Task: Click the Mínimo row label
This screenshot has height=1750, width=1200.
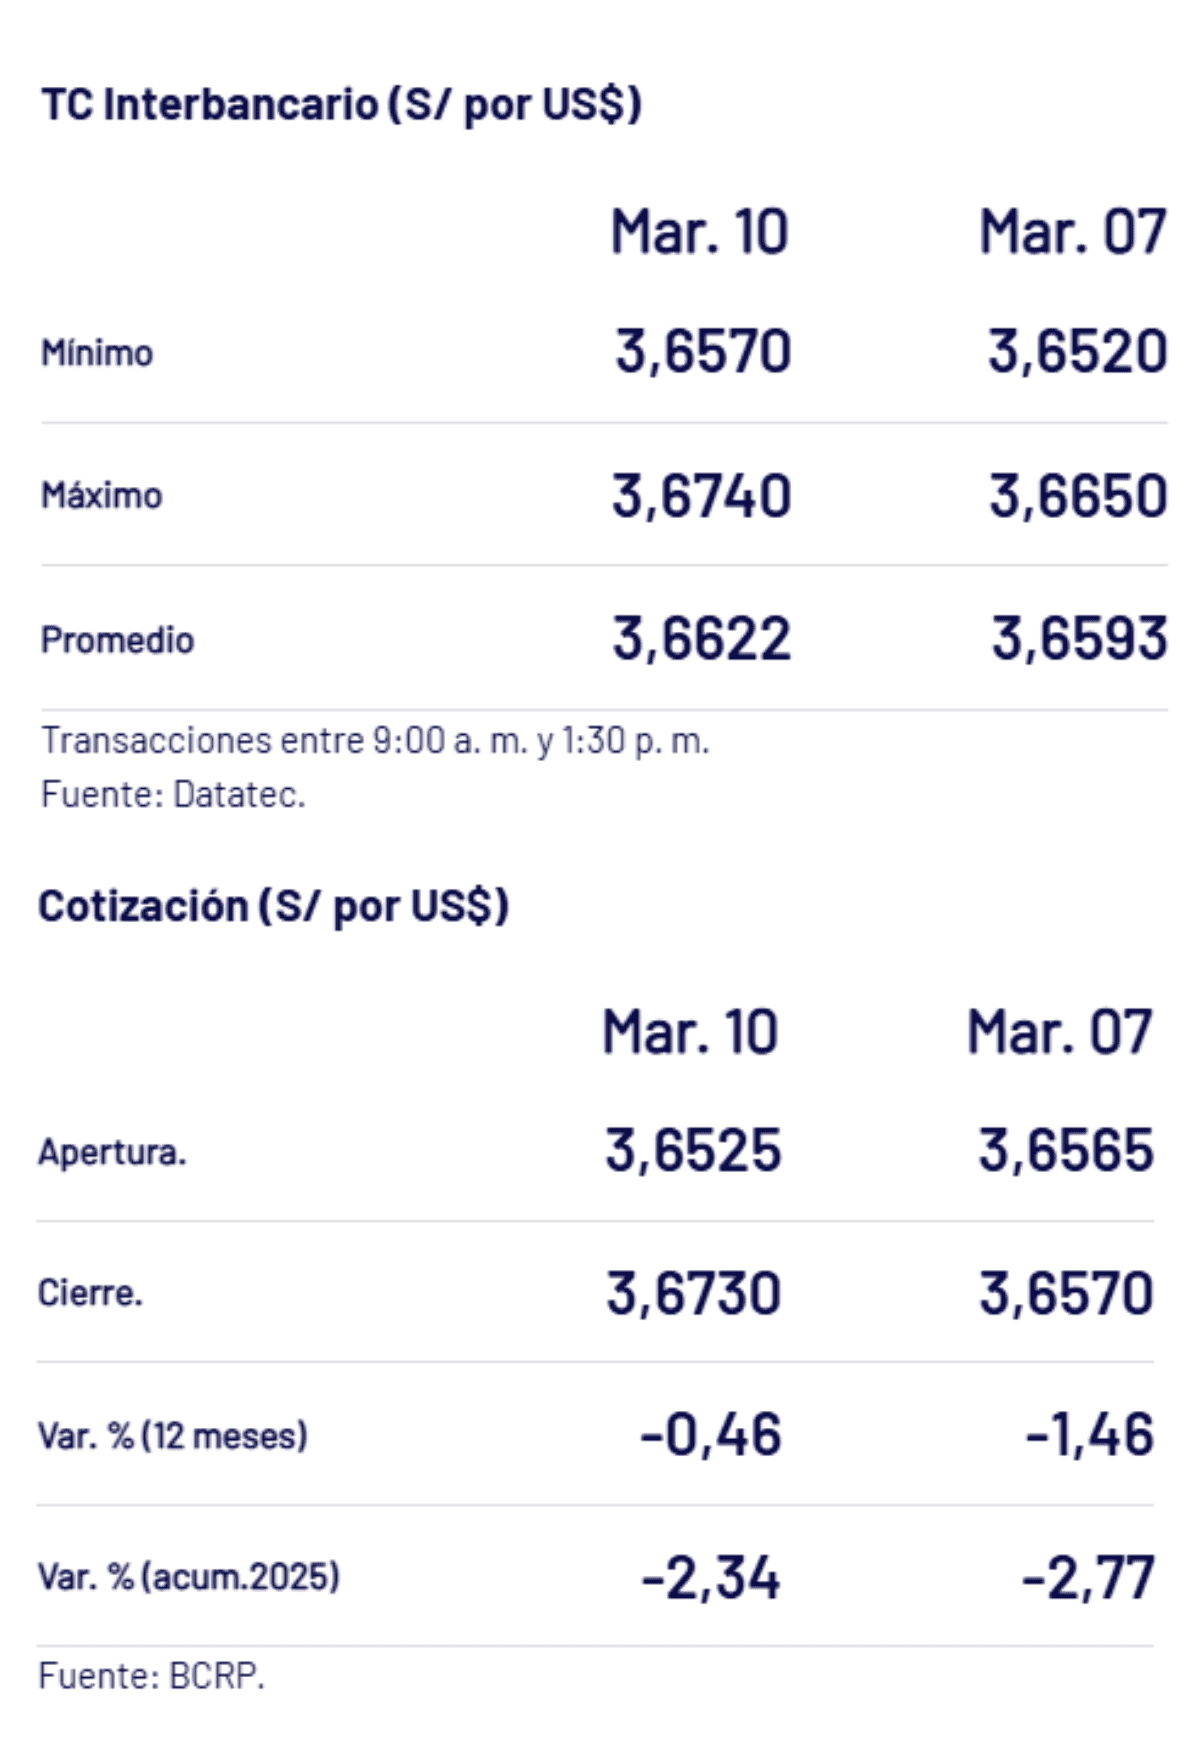Action: point(97,353)
